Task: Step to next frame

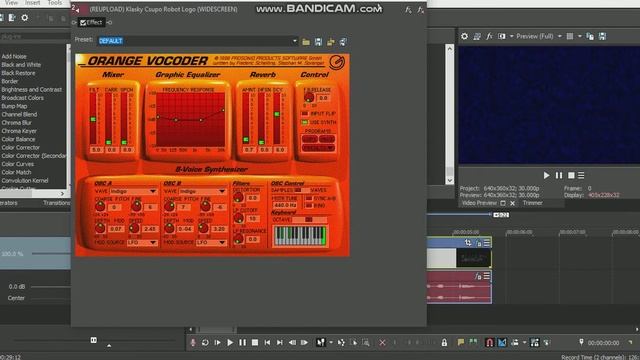Action: [x=304, y=342]
